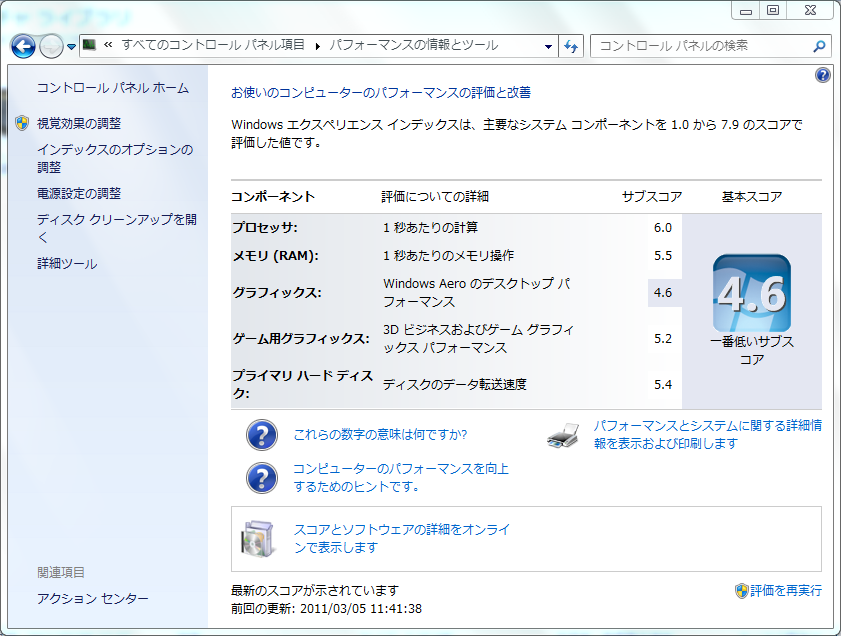Expand breadcrumb arrow after すべてのコントロール パネル項目

[x=318, y=46]
